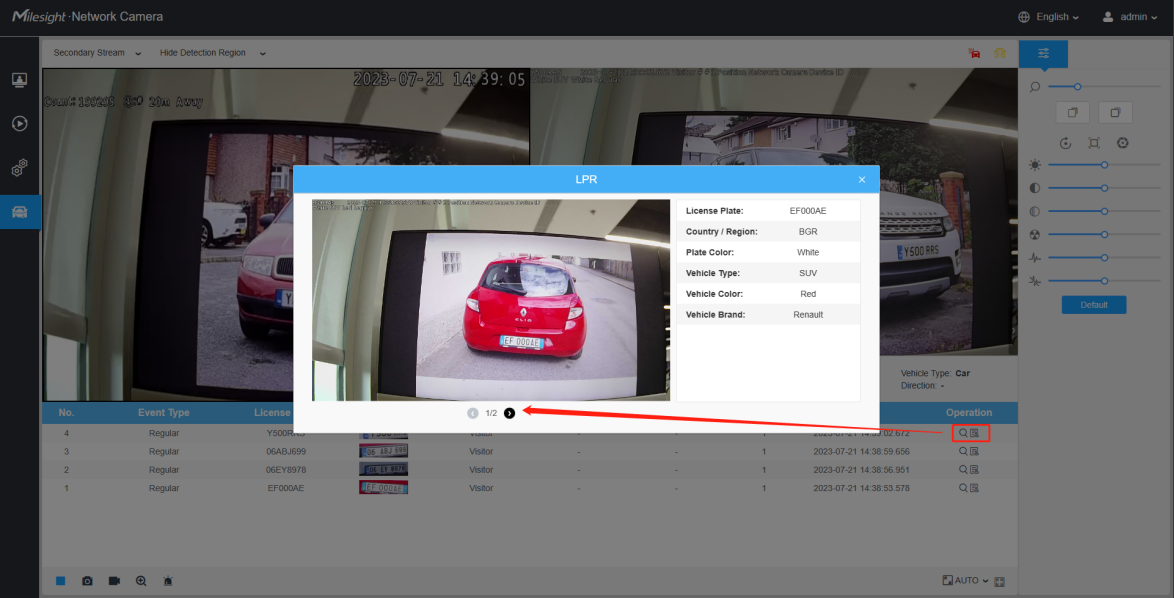Go to the next LPR snapshot image
The image size is (1174, 598).
[x=510, y=413]
